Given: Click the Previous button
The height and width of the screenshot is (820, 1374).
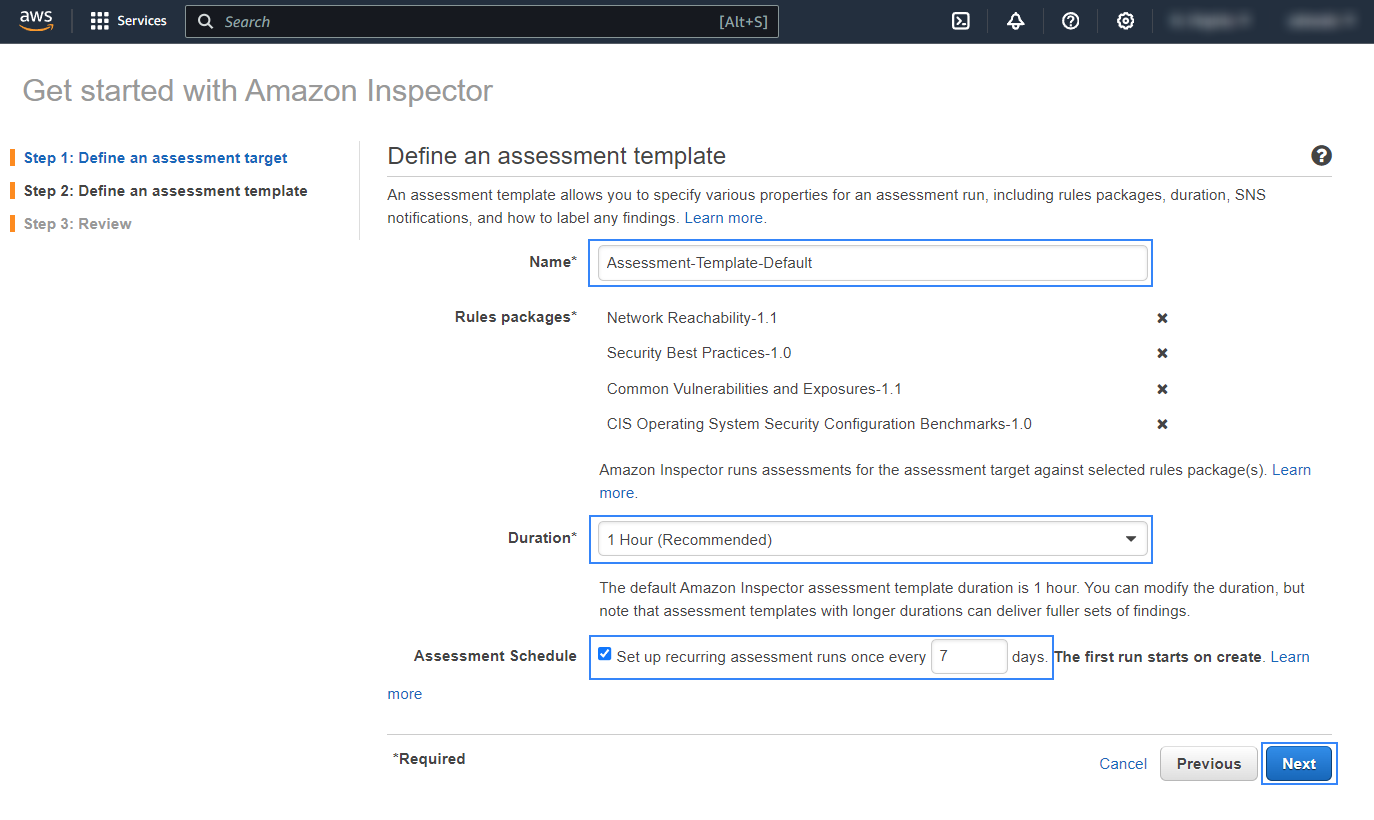Looking at the screenshot, I should tap(1208, 764).
